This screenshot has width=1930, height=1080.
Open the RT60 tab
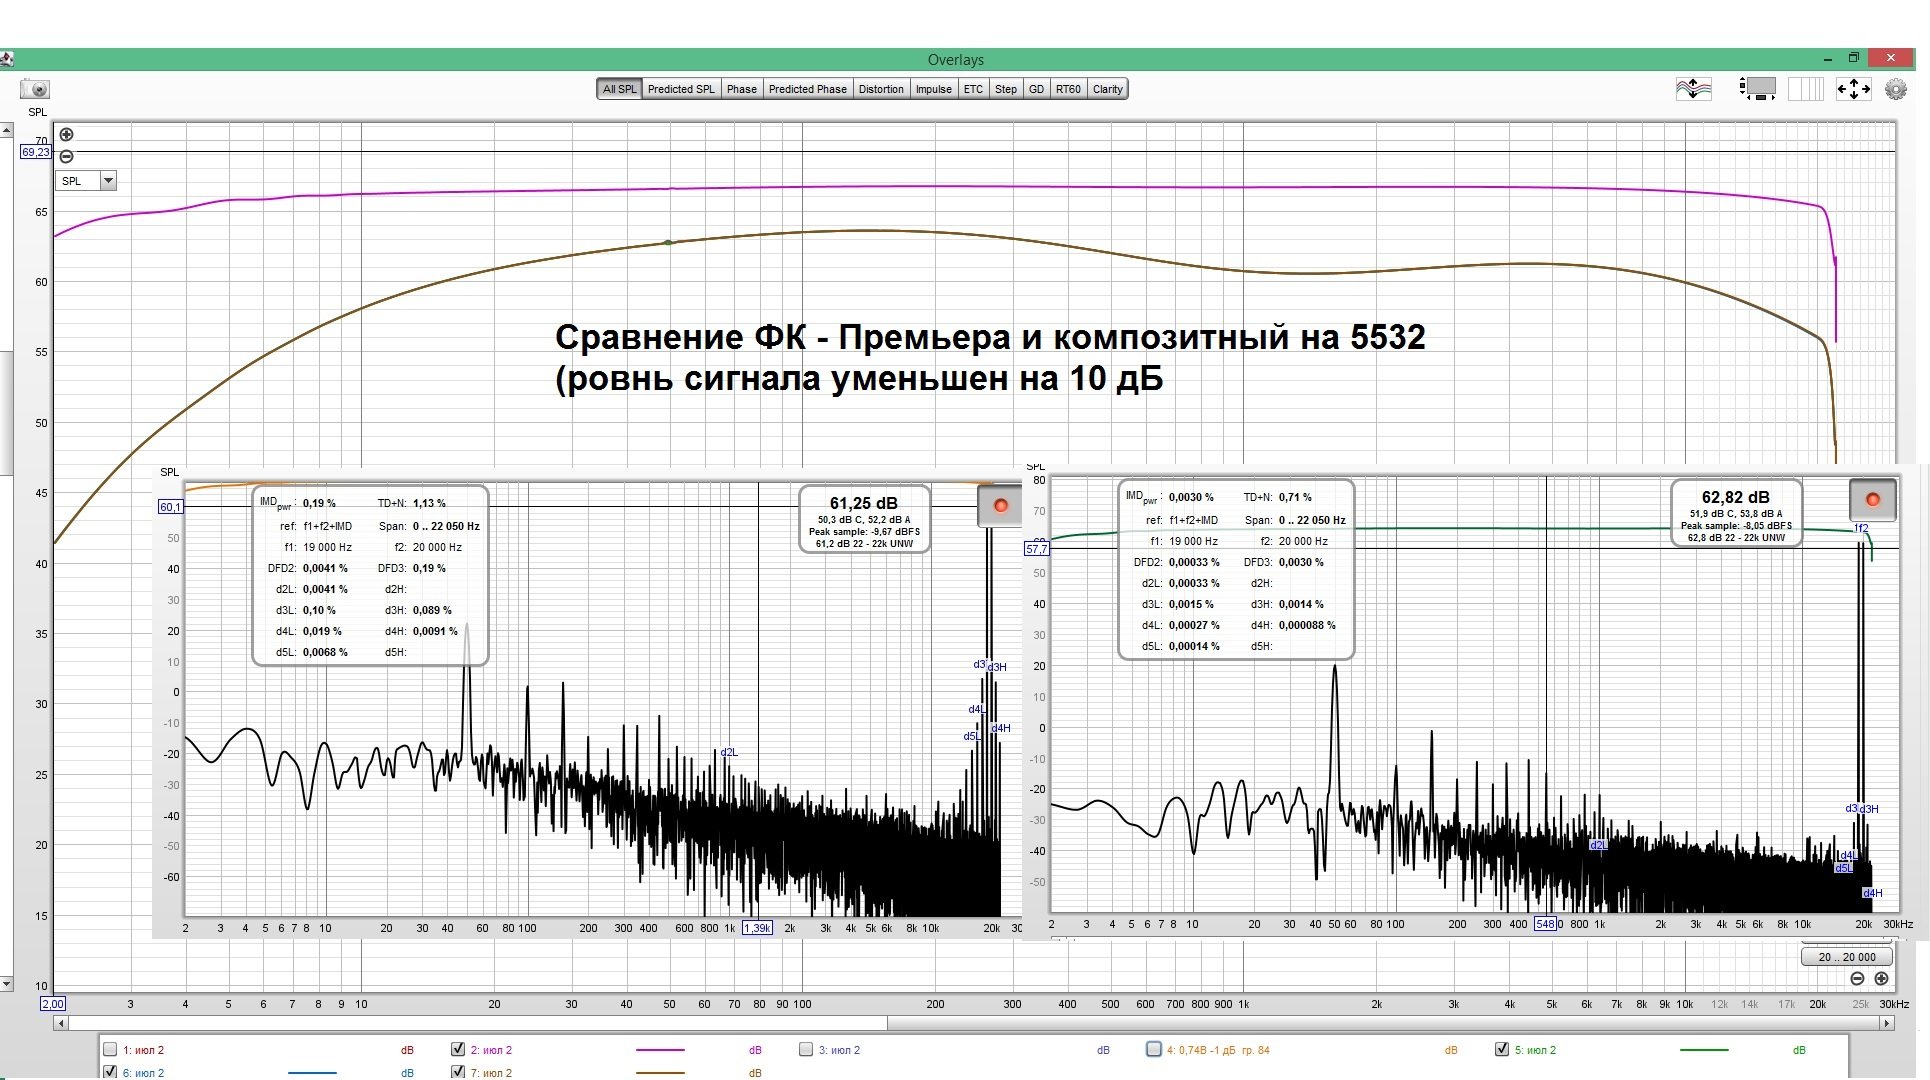pyautogui.click(x=1068, y=89)
